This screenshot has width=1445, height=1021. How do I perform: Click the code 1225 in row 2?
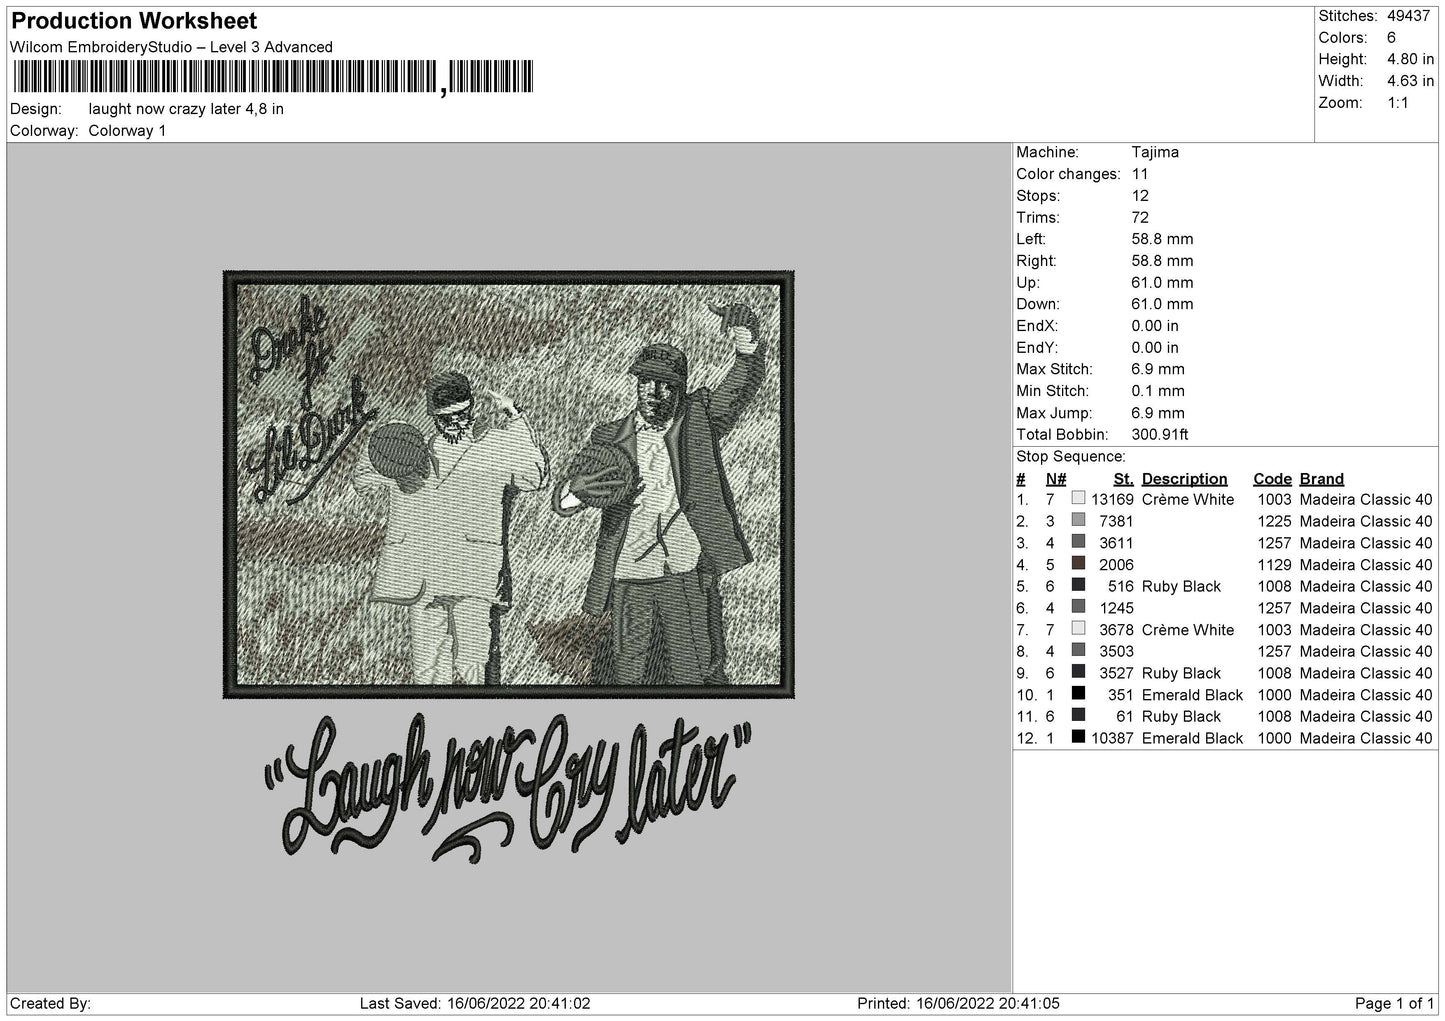pos(1274,521)
